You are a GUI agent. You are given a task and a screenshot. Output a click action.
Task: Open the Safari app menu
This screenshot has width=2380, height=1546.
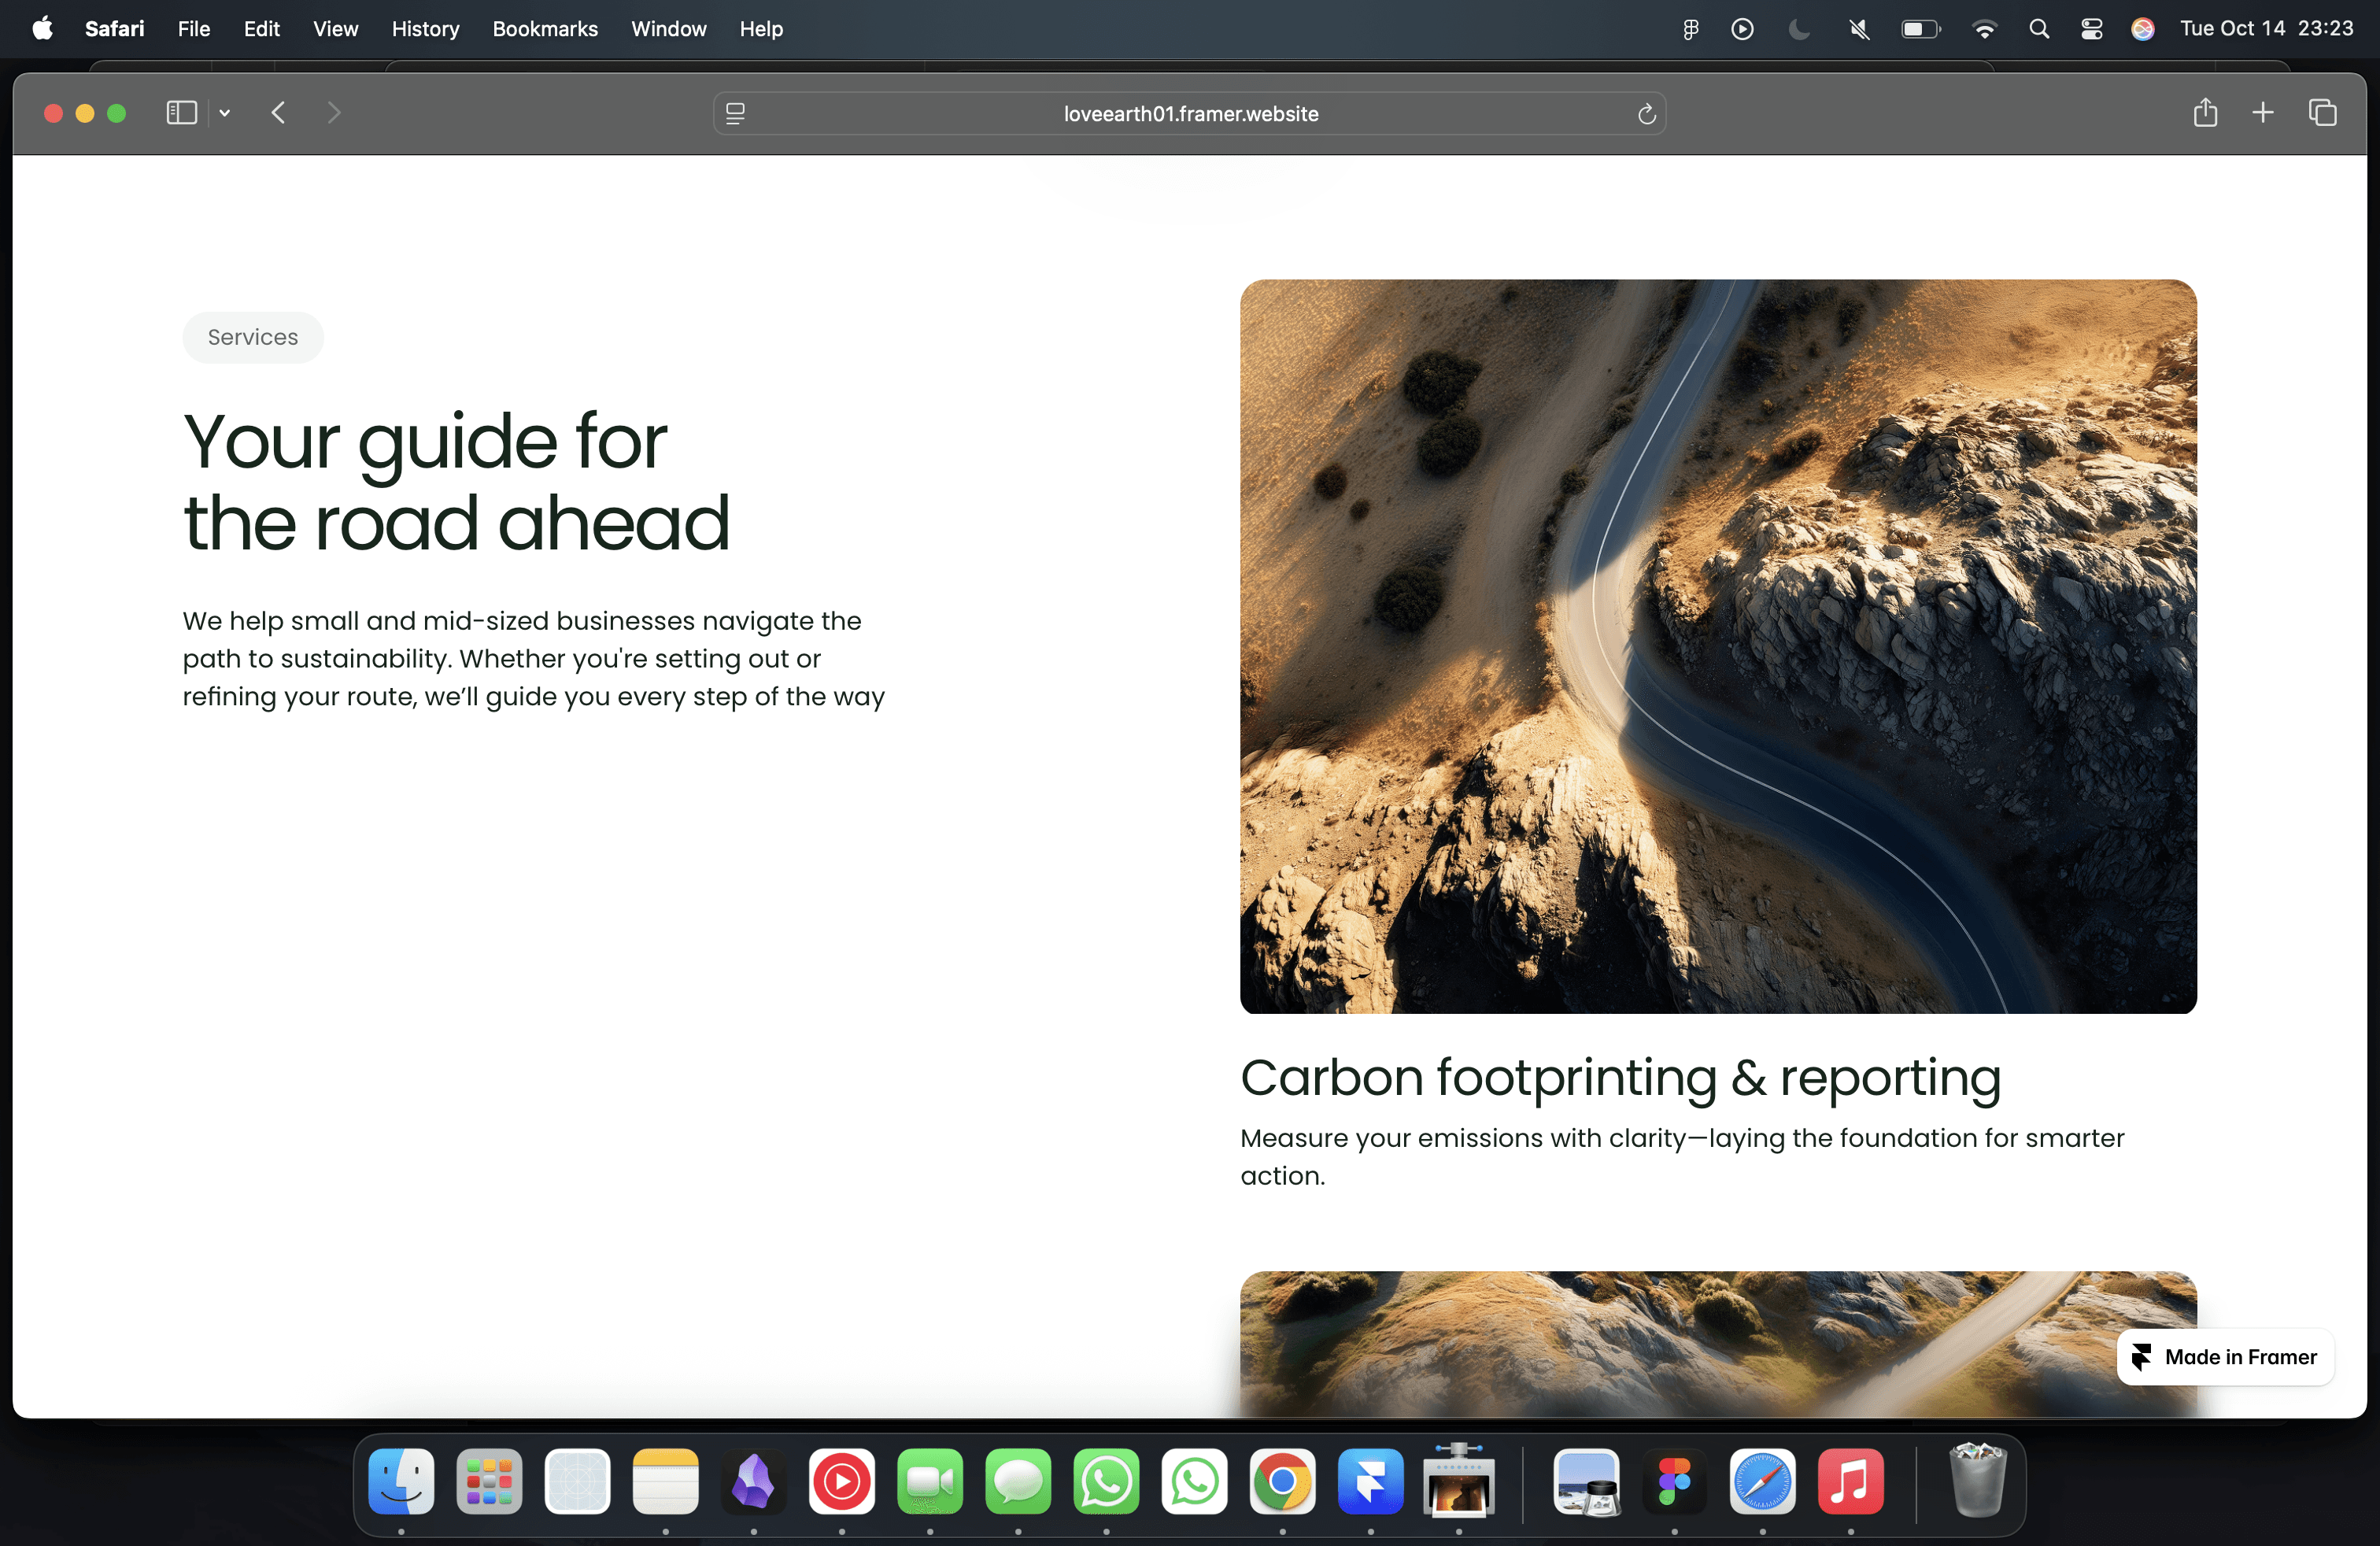pos(114,29)
